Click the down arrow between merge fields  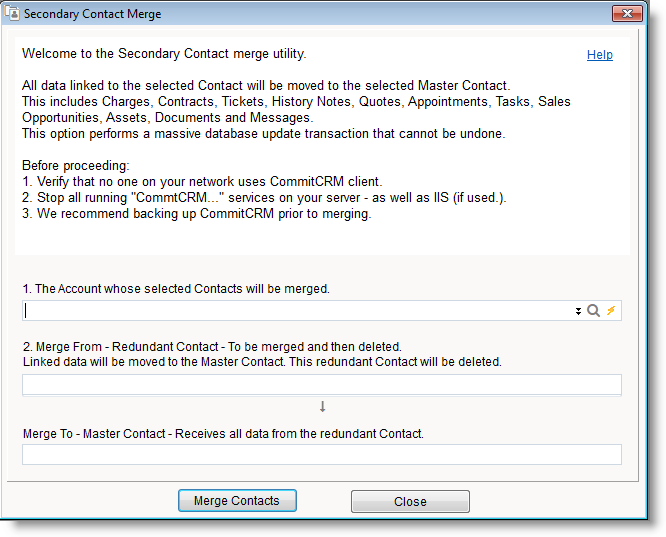pyautogui.click(x=322, y=406)
